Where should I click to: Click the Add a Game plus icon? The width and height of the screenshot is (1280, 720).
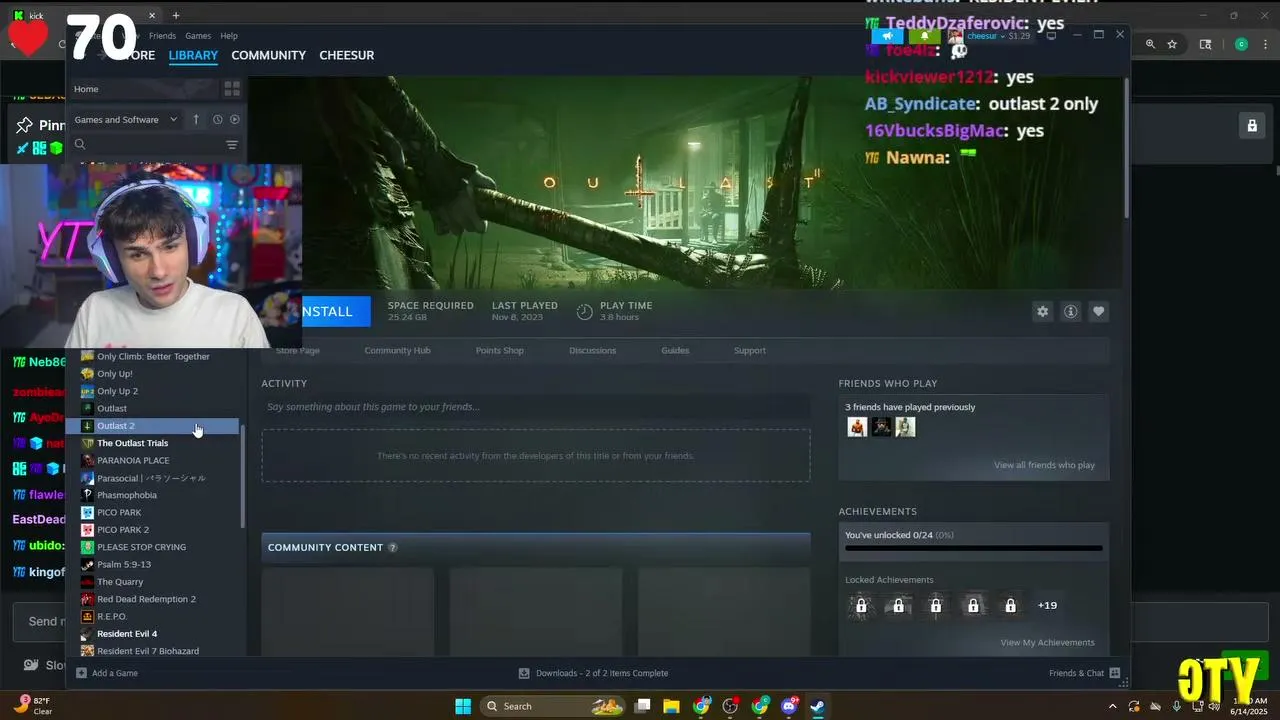(x=82, y=673)
